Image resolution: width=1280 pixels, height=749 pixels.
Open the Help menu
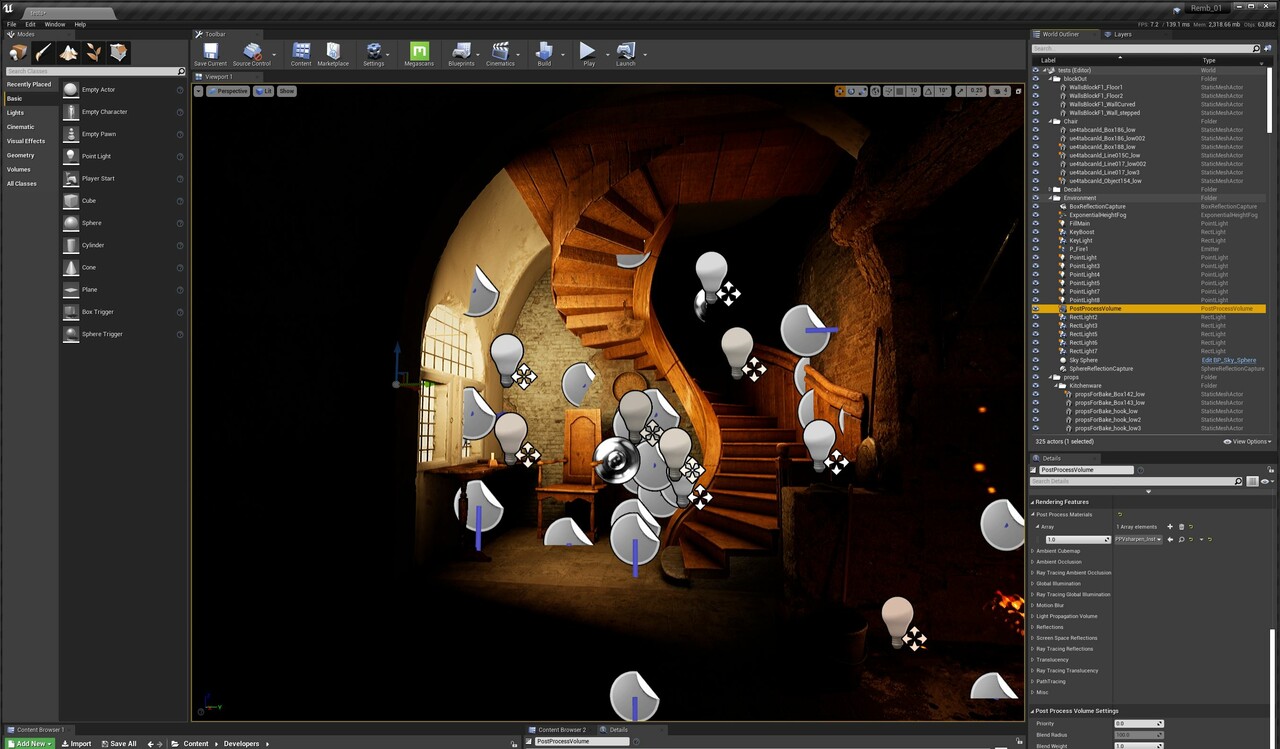pos(80,24)
